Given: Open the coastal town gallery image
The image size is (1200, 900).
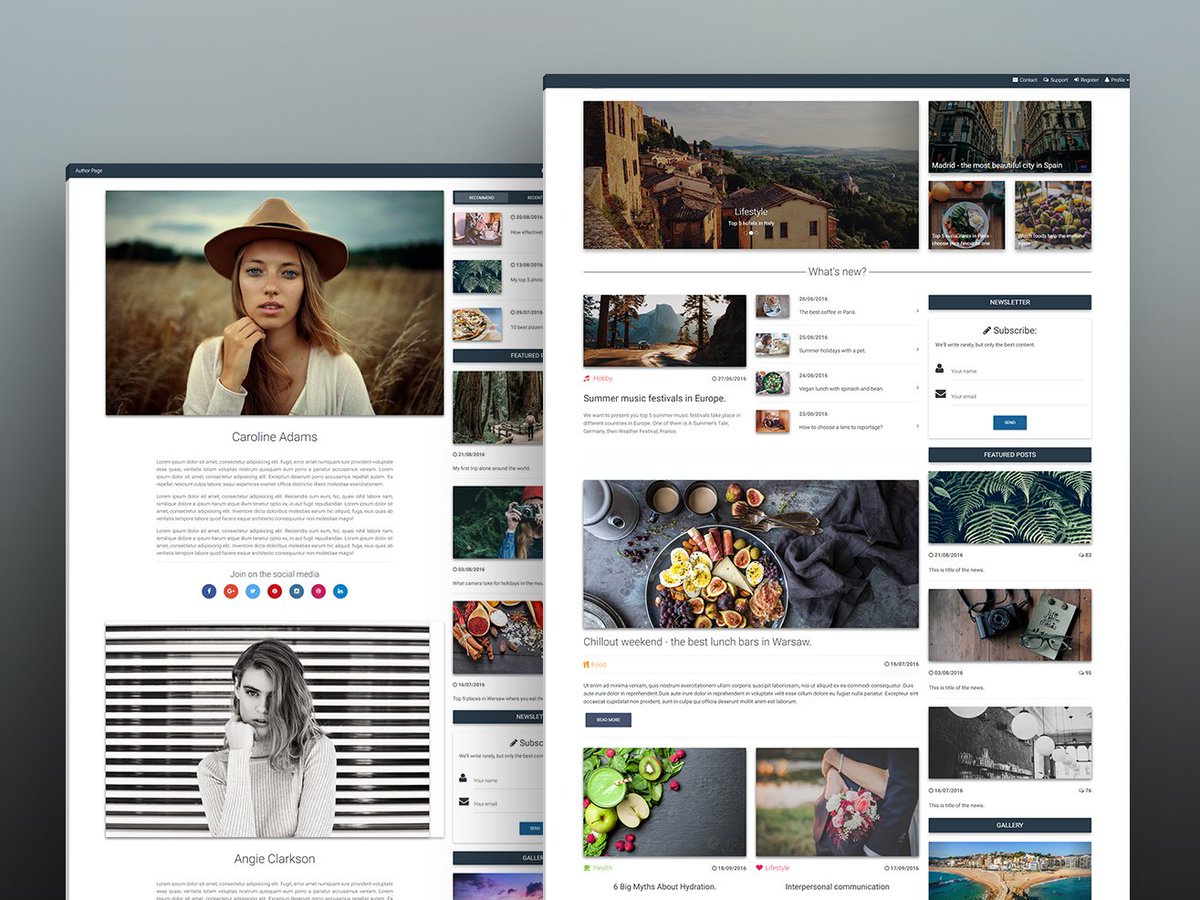Looking at the screenshot, I should (x=1010, y=870).
